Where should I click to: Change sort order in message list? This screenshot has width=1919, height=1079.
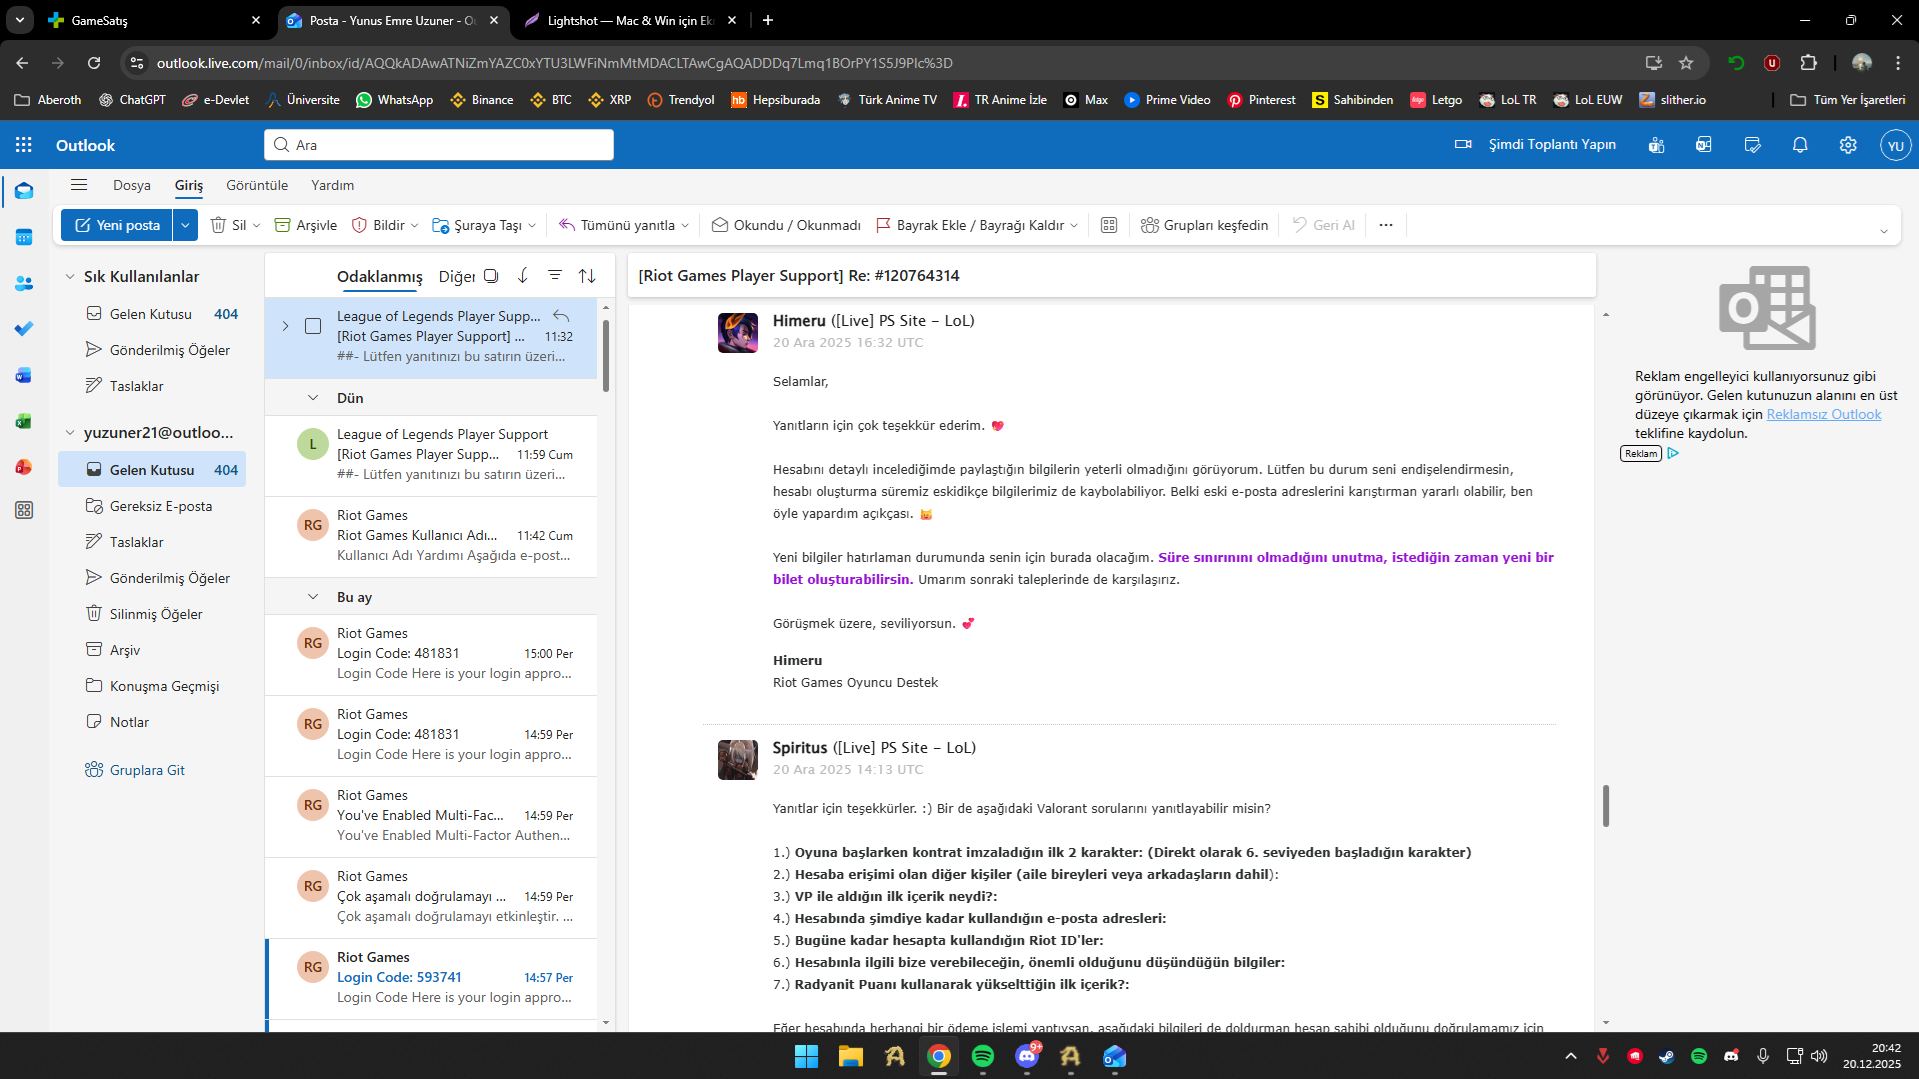(587, 275)
